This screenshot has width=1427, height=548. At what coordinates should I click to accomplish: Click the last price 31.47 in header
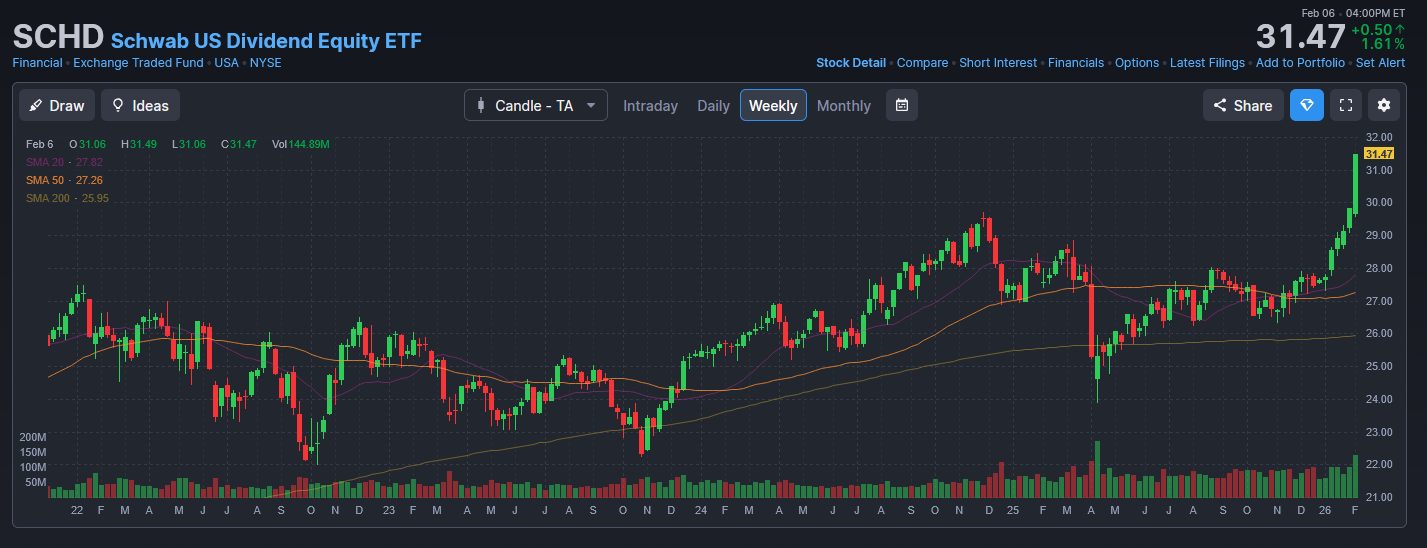pos(1300,37)
